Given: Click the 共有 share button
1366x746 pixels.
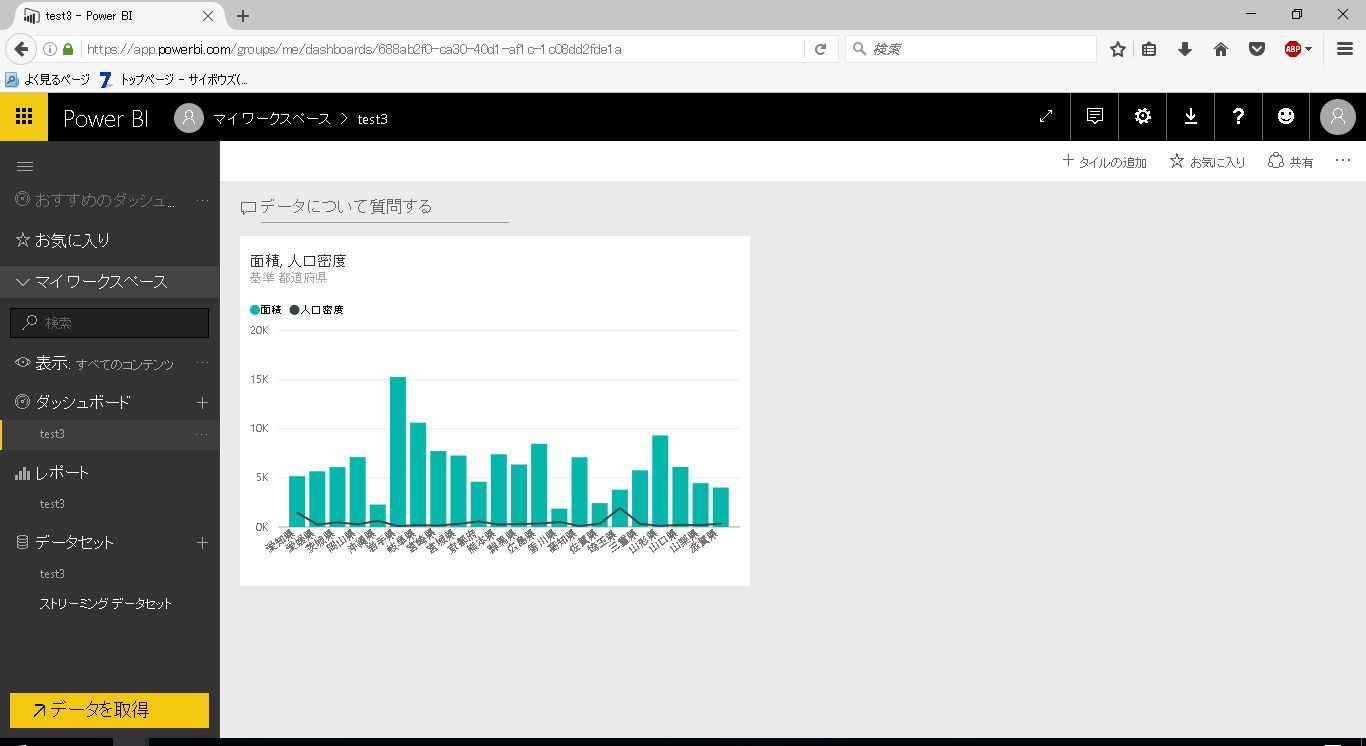Looking at the screenshot, I should click(1290, 161).
